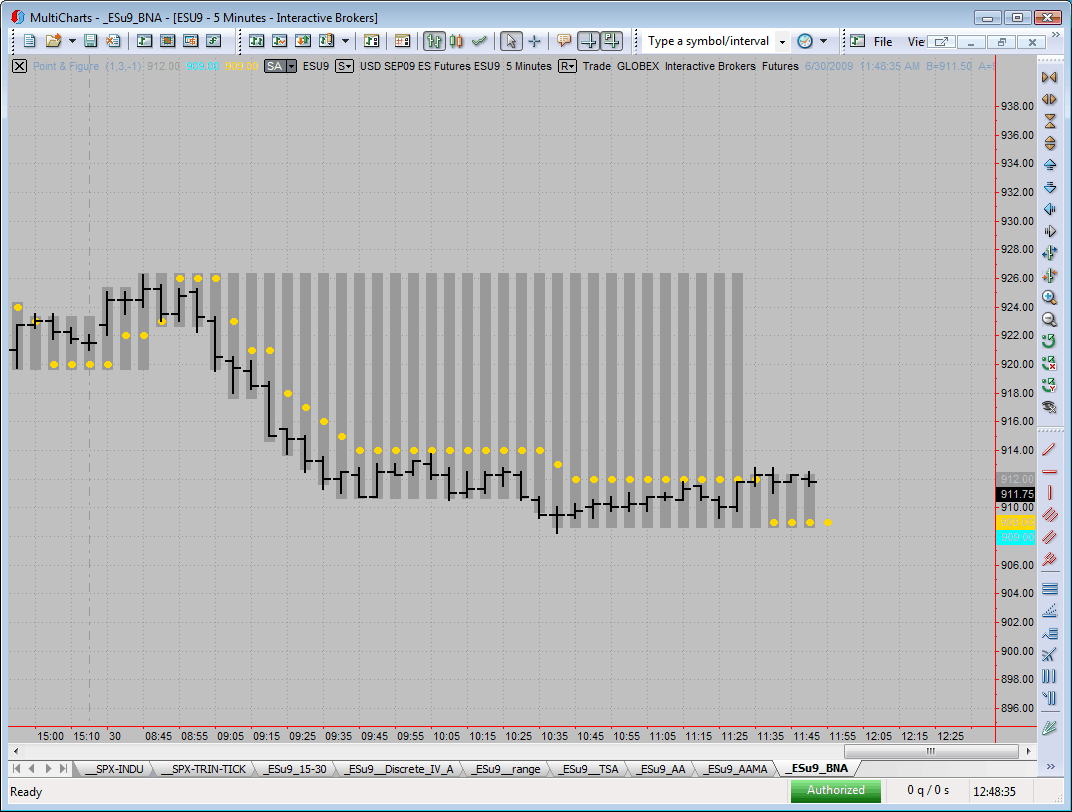Select the Andrews pitchfork tool
Viewport: 1072px width, 812px height.
click(x=1049, y=560)
